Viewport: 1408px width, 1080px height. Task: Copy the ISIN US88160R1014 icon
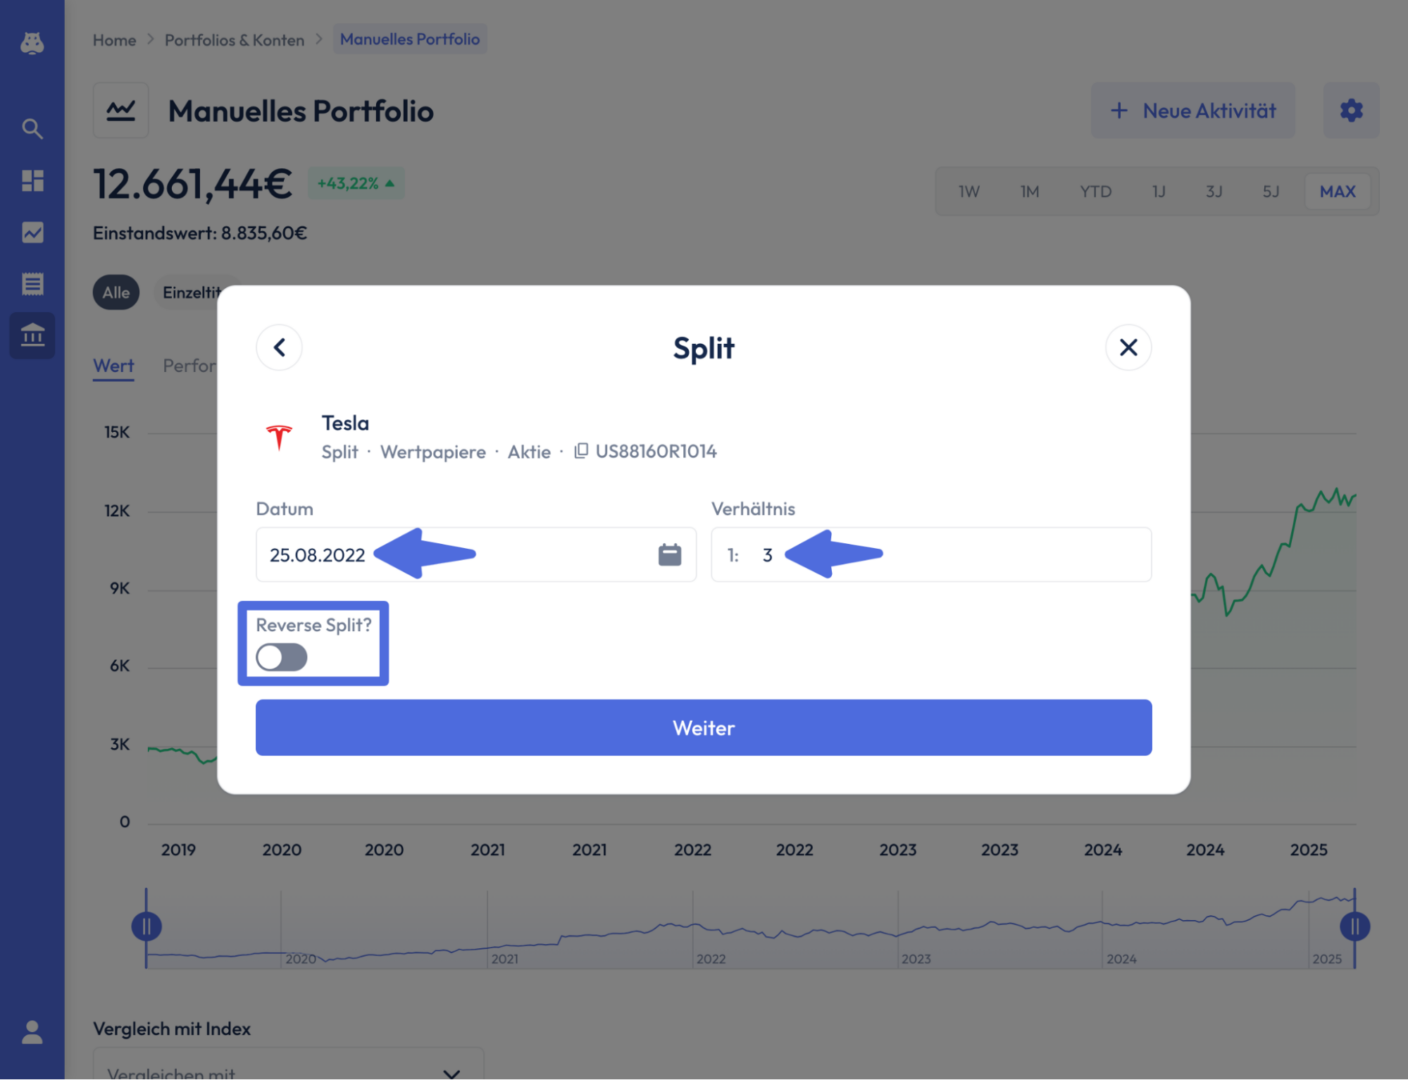point(581,451)
